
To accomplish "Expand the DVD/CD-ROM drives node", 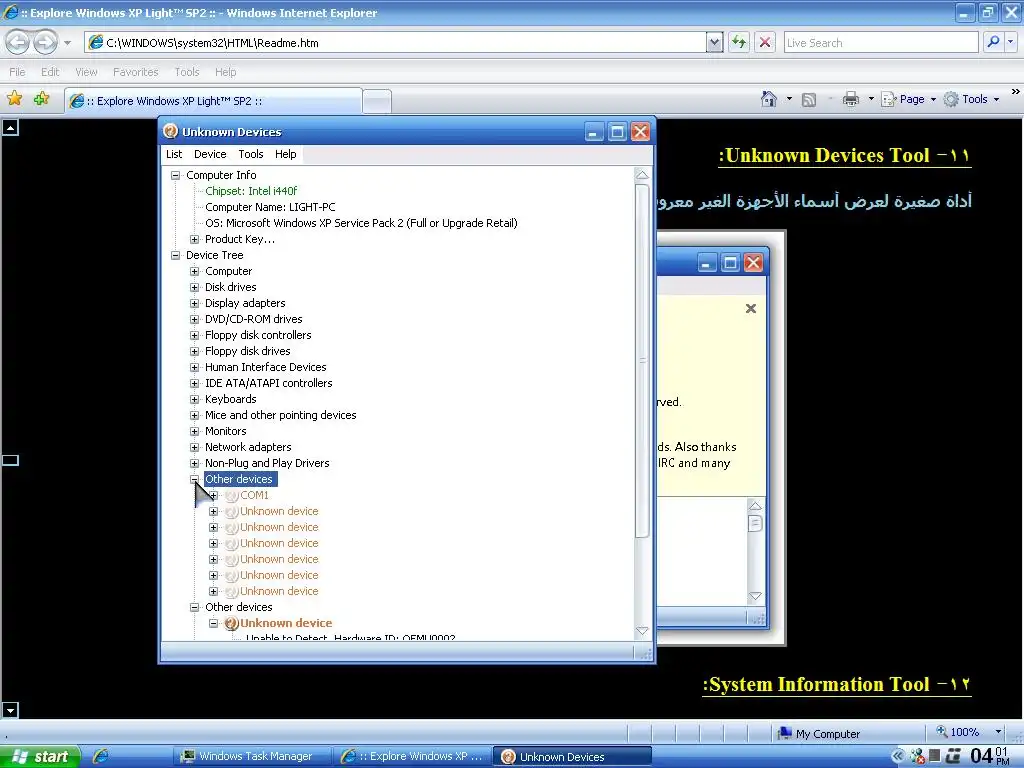I will (x=194, y=319).
